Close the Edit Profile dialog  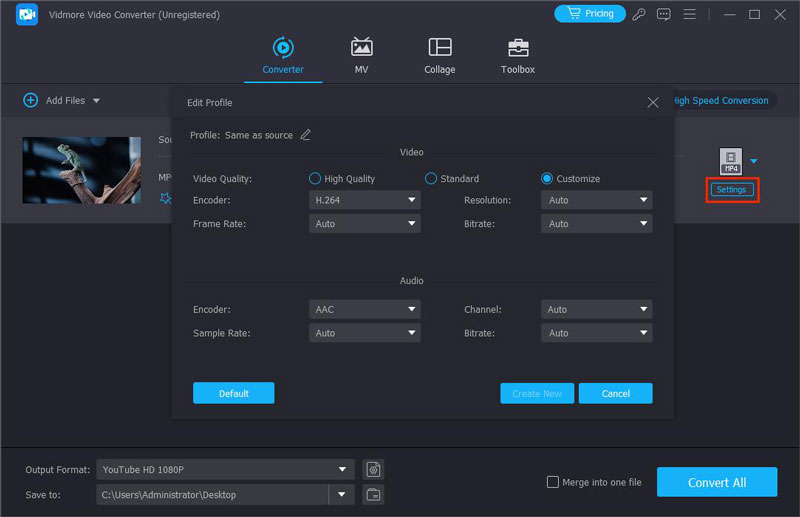[653, 102]
